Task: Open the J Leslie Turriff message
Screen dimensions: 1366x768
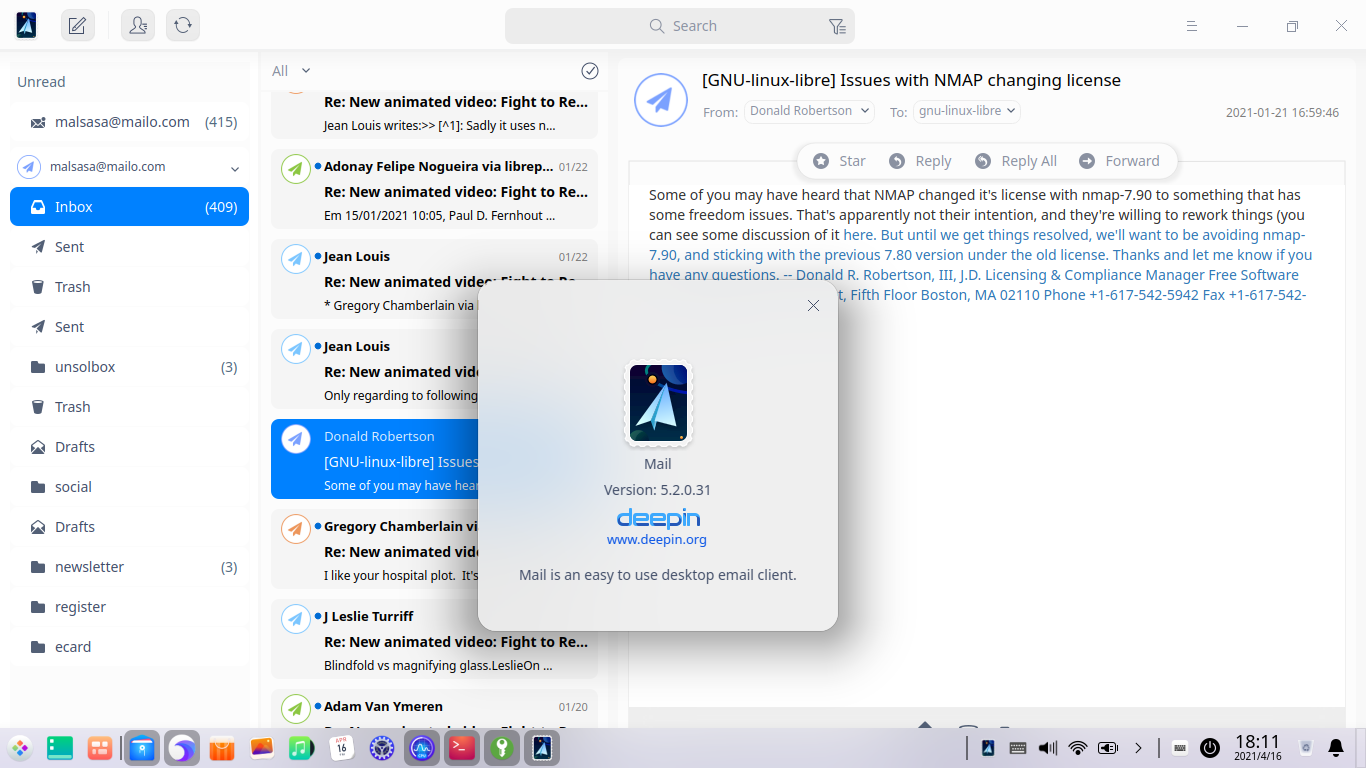Action: pos(434,640)
